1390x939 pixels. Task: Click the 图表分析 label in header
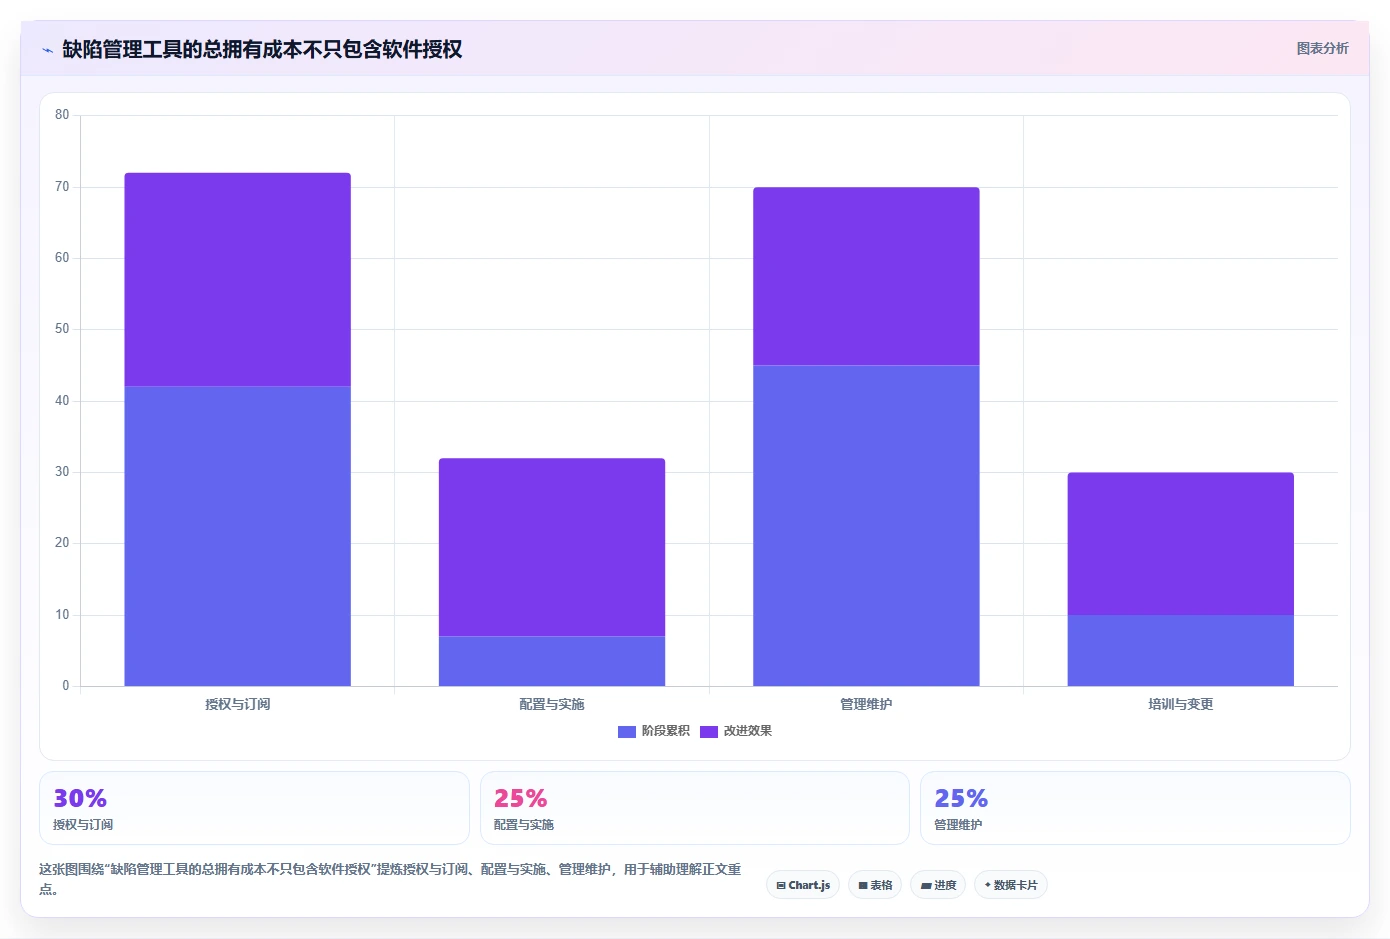pyautogui.click(x=1322, y=48)
